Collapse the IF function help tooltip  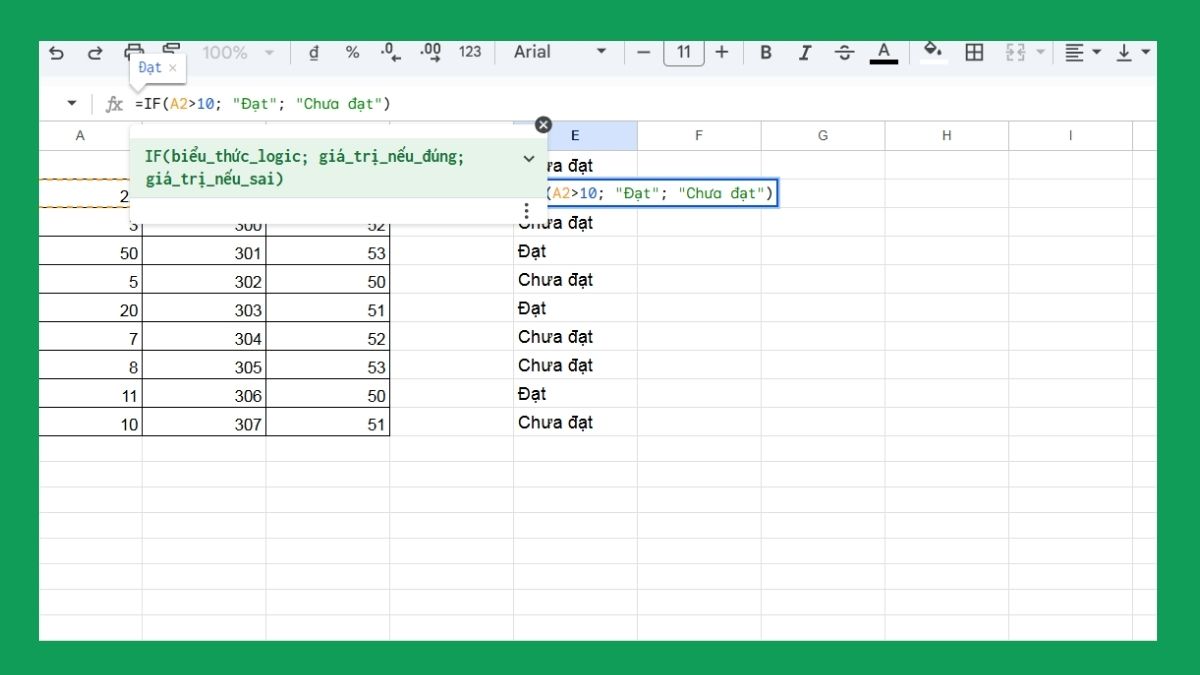(529, 158)
